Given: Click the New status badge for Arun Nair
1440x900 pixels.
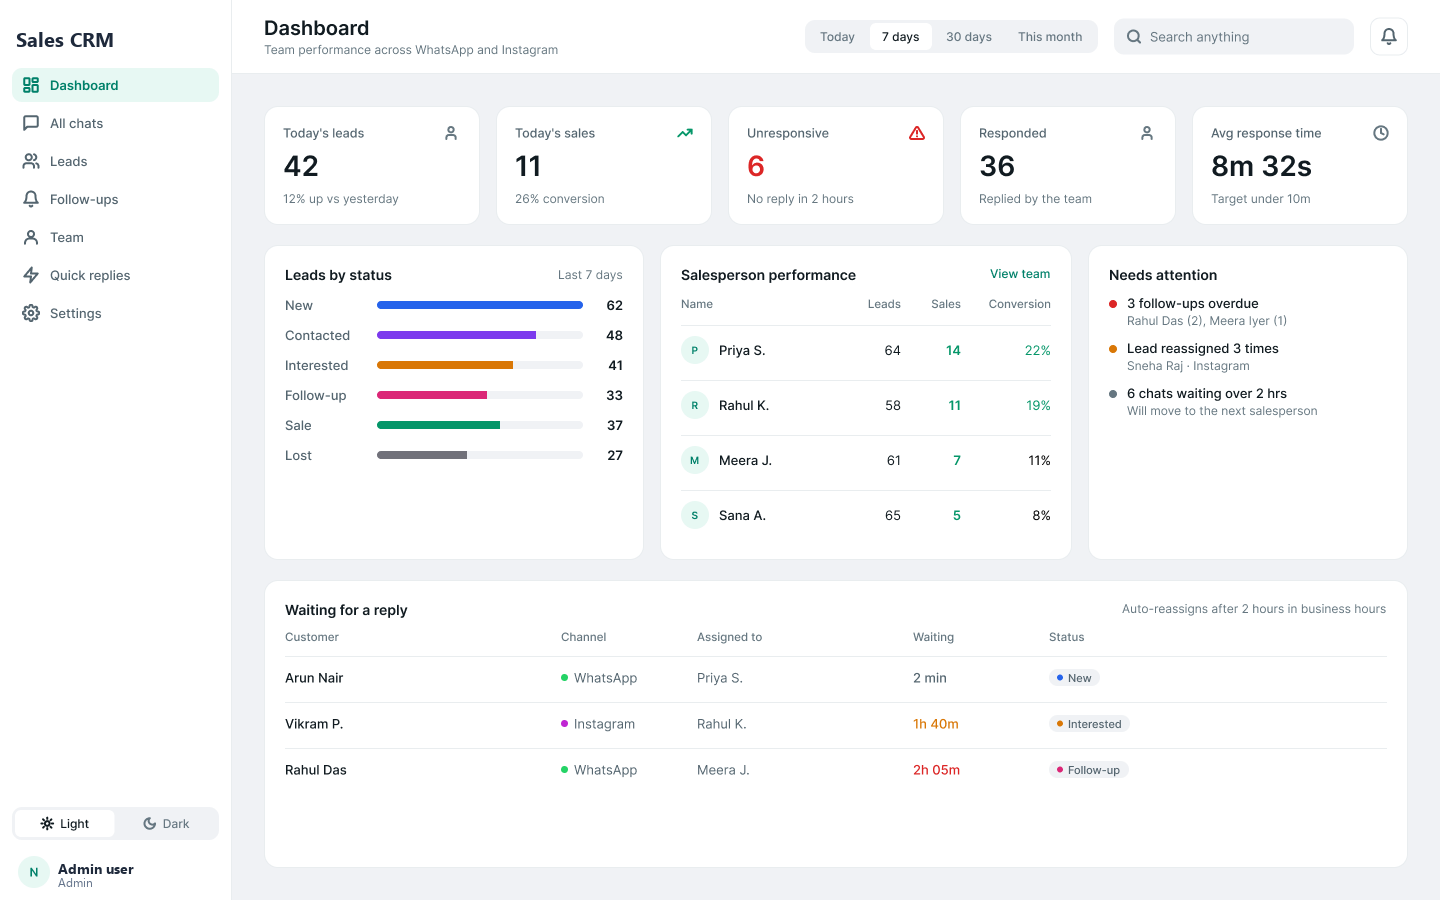Looking at the screenshot, I should (1074, 678).
